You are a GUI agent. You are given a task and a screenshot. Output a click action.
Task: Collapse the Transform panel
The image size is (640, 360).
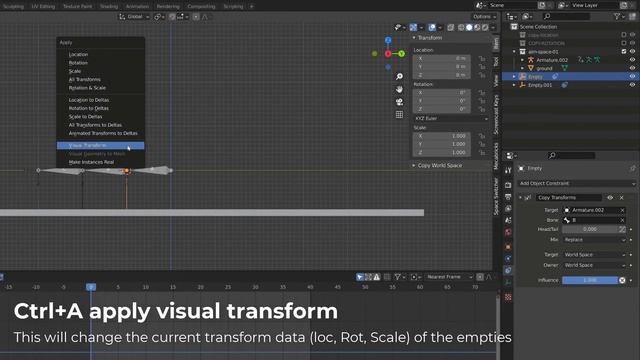pos(414,38)
